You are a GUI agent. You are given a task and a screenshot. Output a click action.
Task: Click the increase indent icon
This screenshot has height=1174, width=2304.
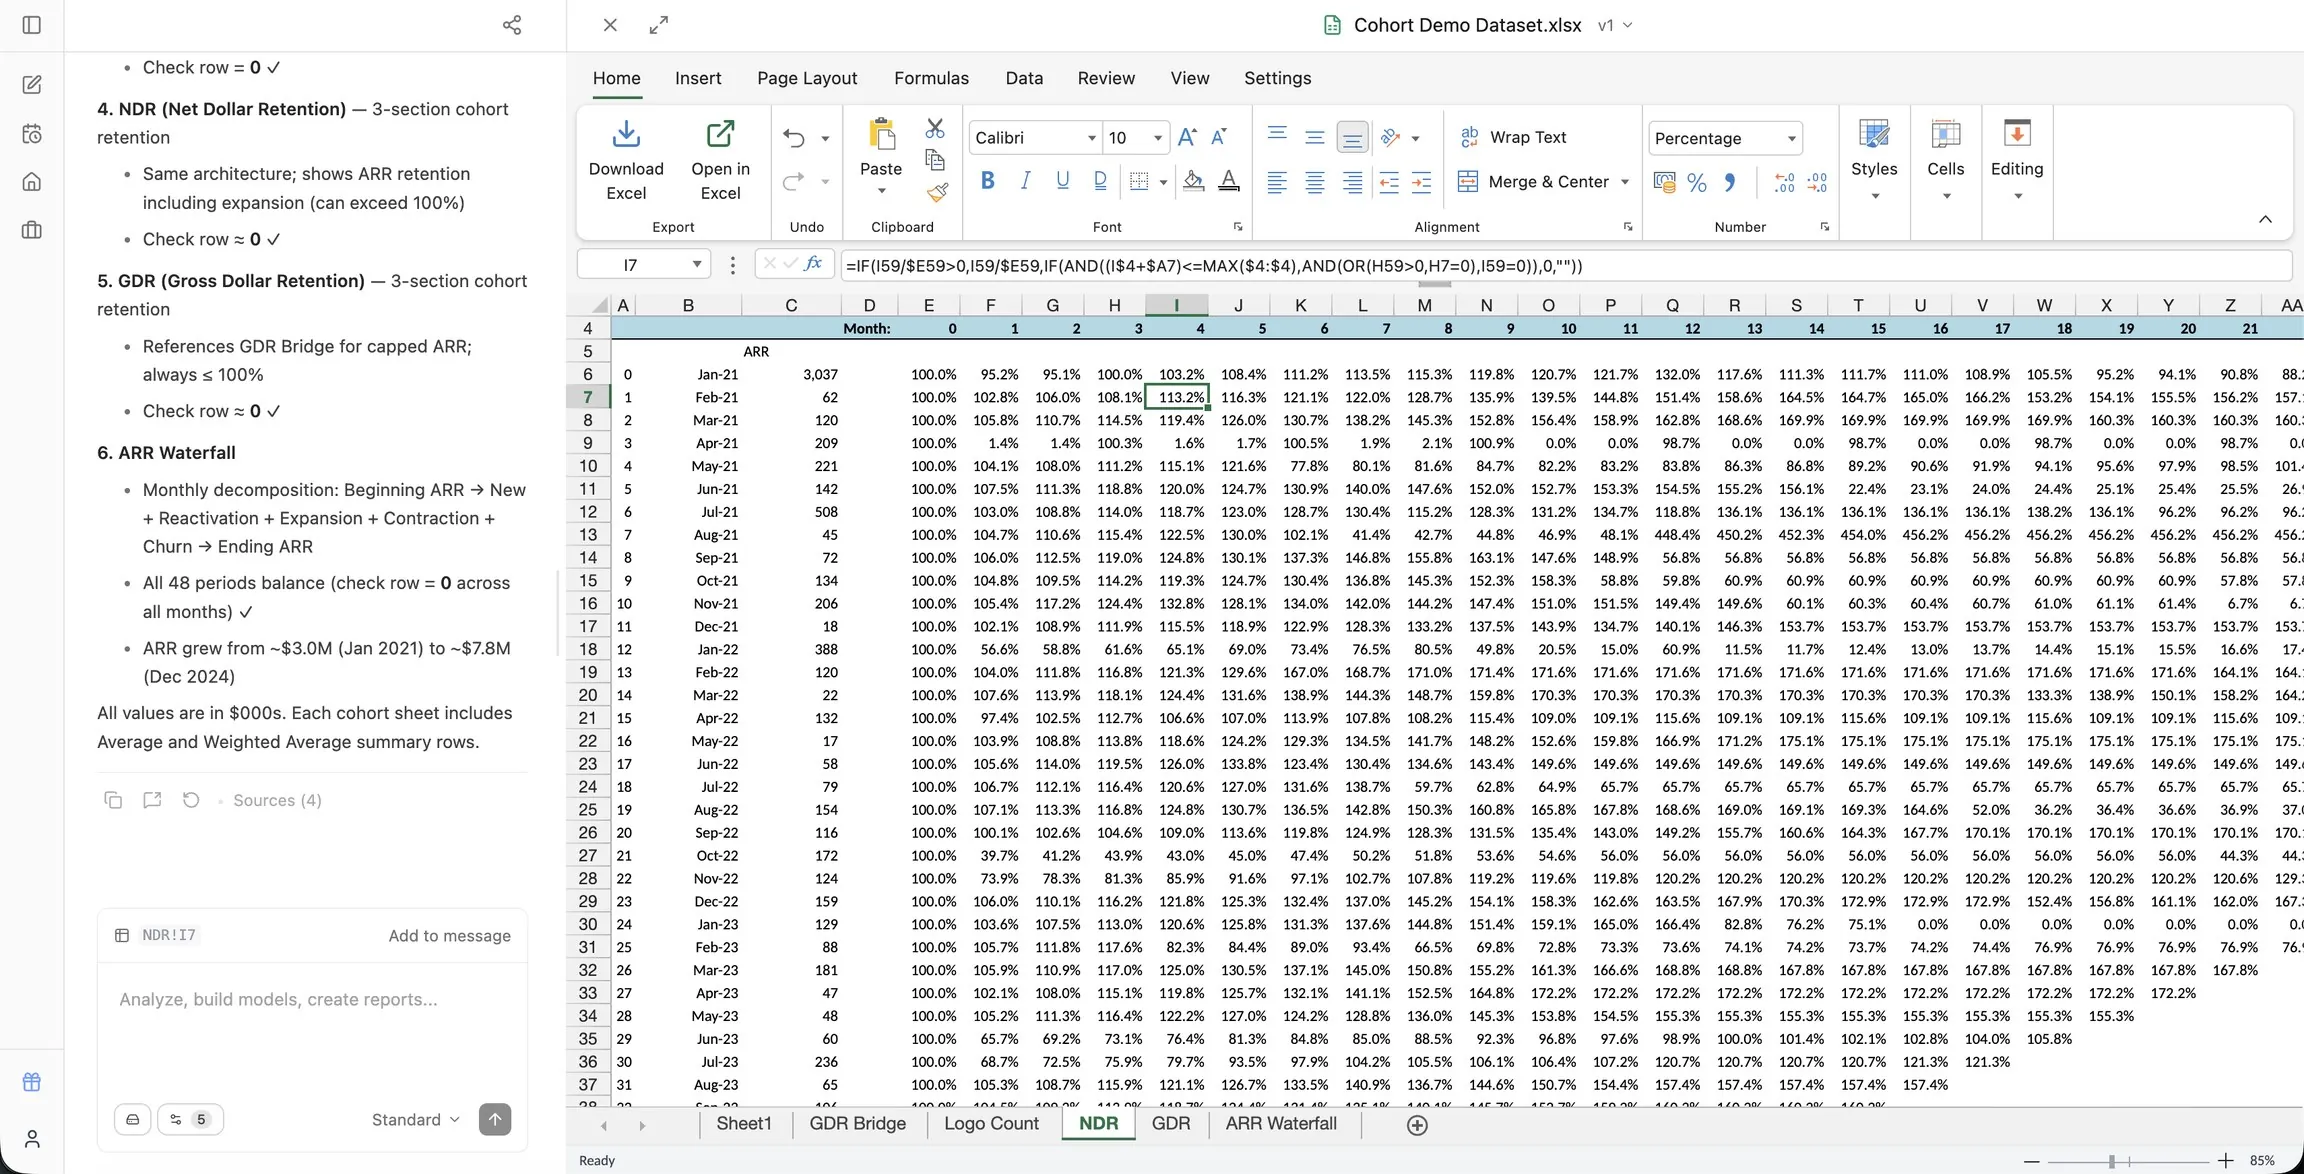point(1421,182)
